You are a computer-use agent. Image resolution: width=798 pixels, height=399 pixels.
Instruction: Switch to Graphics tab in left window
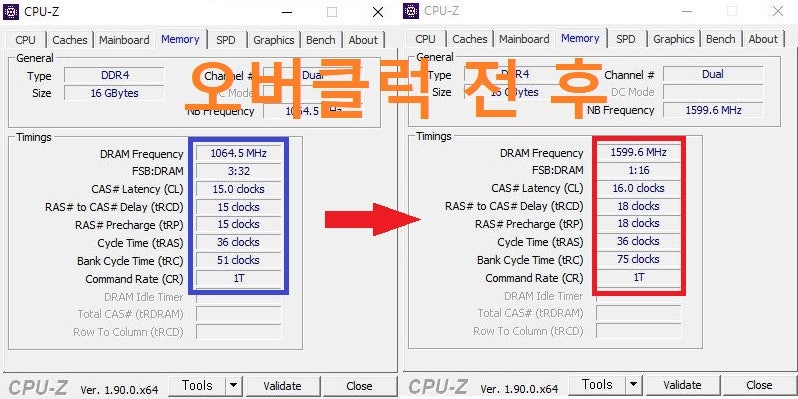point(274,40)
